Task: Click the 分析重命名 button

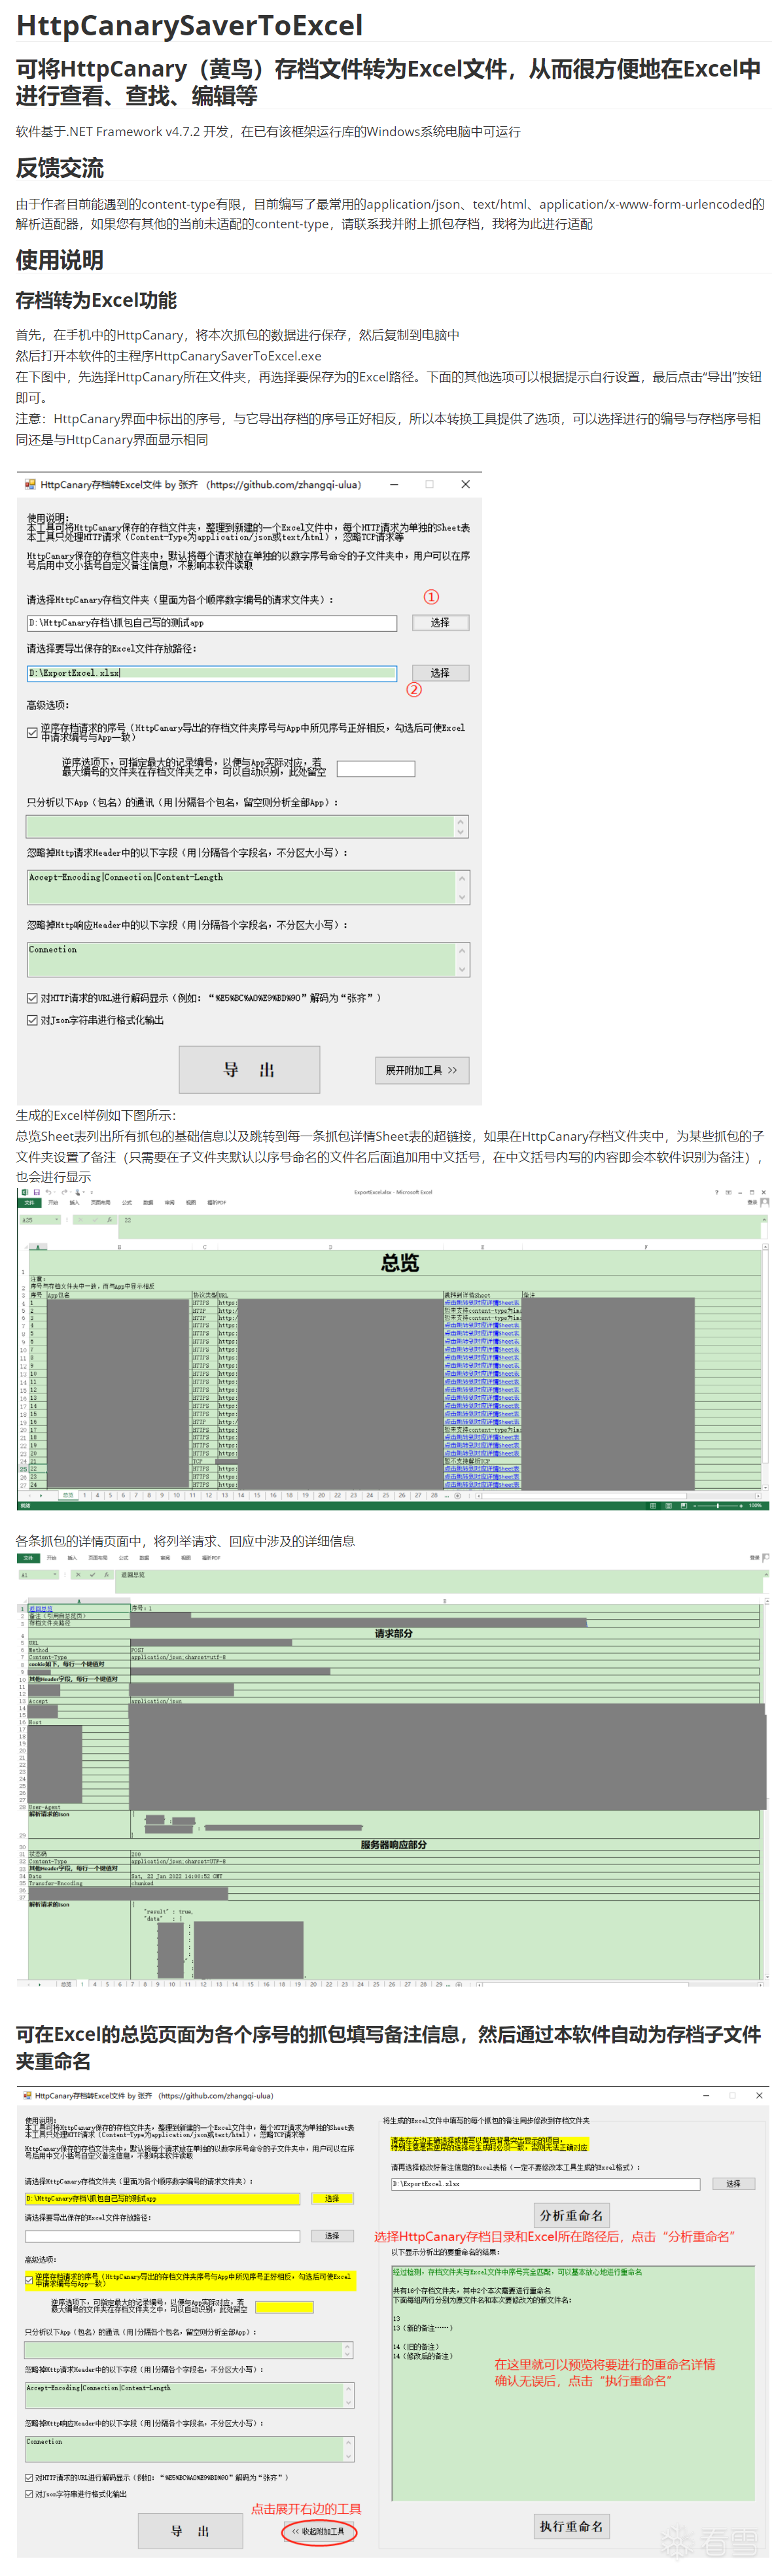Action: 571,2216
